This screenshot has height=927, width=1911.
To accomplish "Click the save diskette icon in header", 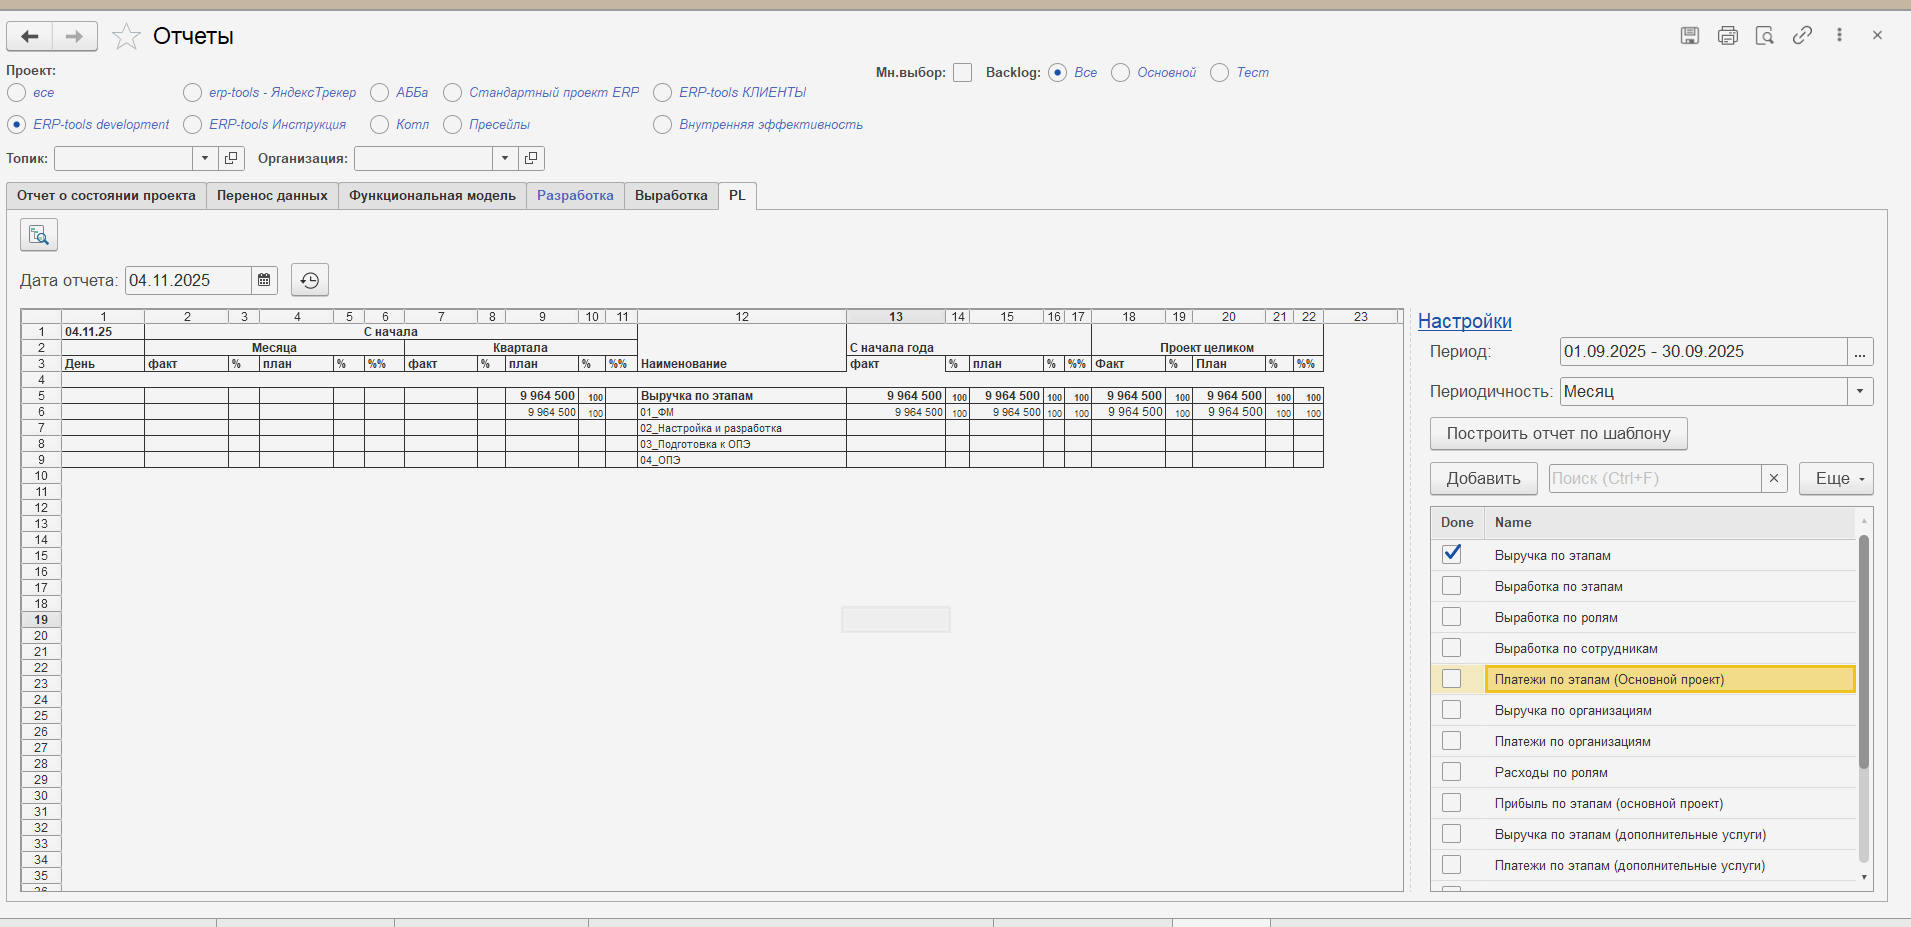I will [1690, 36].
